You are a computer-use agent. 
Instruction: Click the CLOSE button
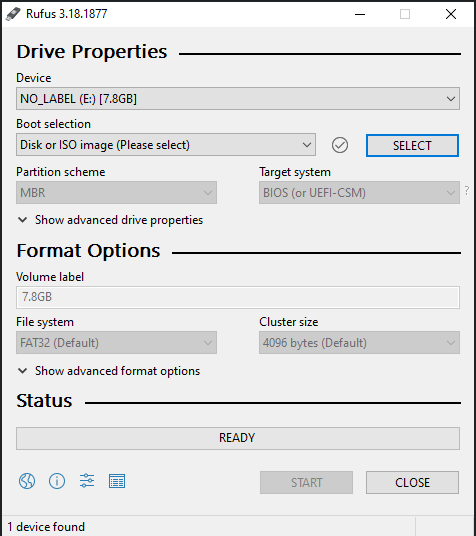point(412,483)
